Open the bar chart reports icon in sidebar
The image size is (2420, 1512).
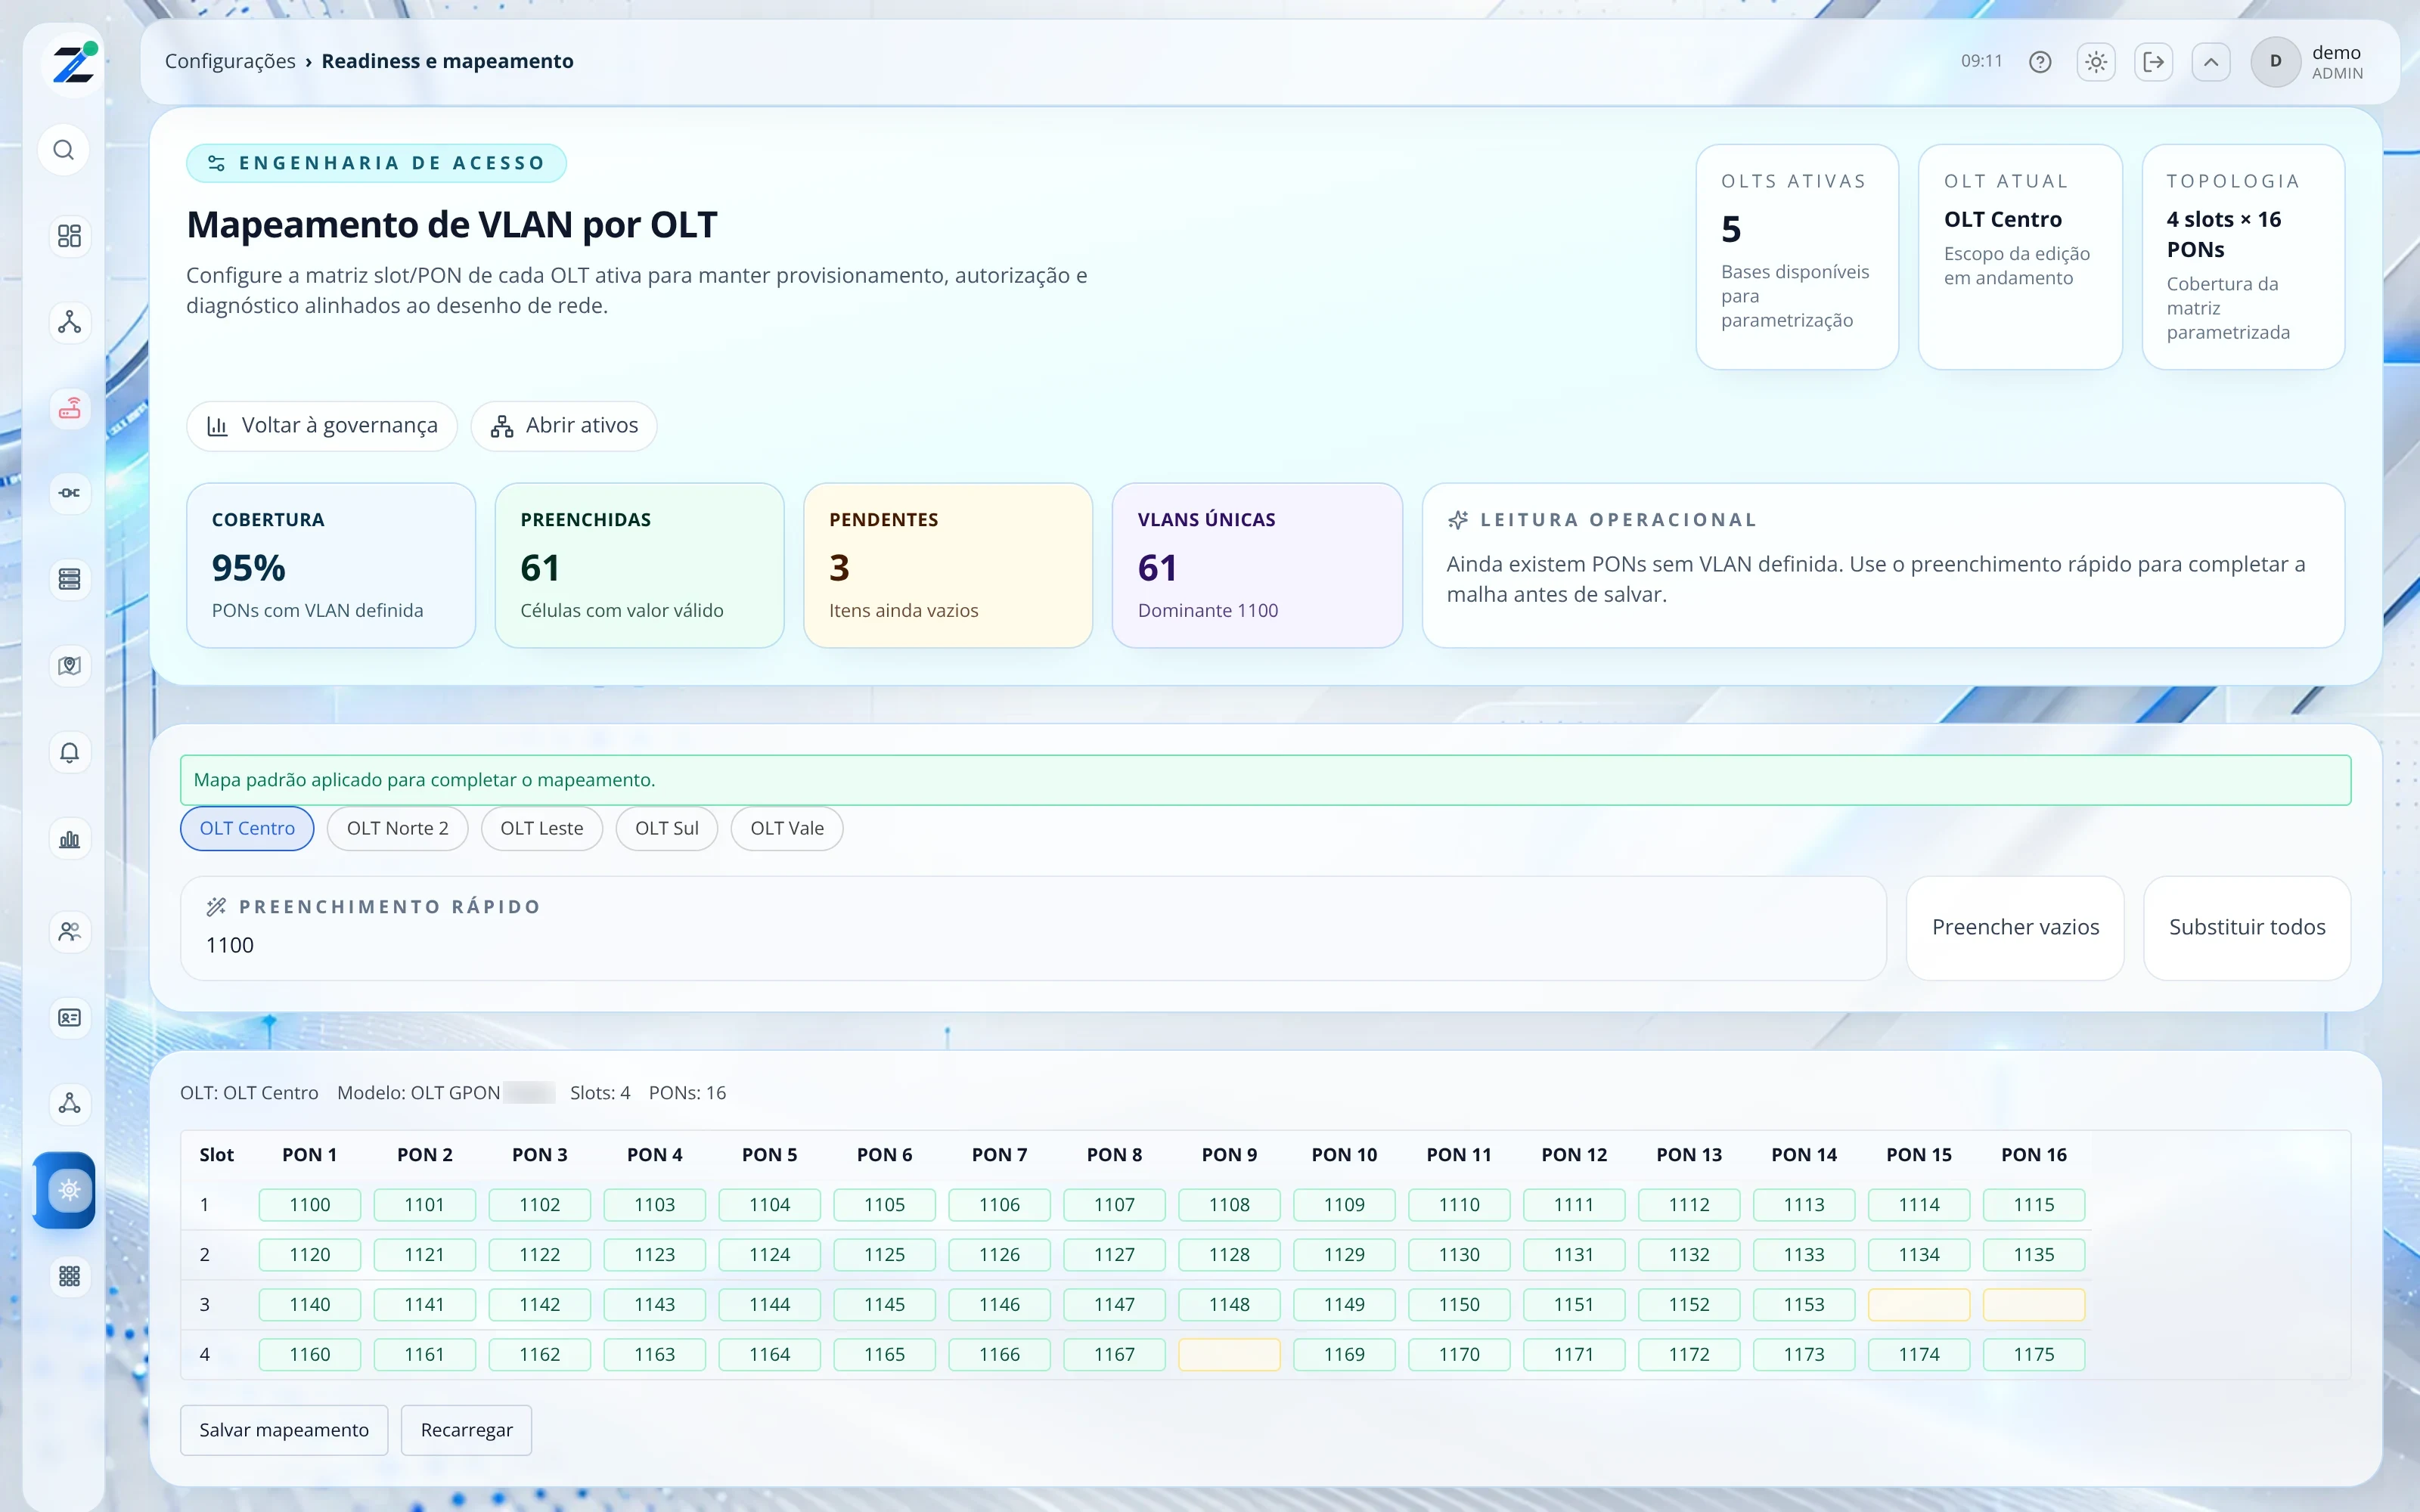click(x=69, y=839)
